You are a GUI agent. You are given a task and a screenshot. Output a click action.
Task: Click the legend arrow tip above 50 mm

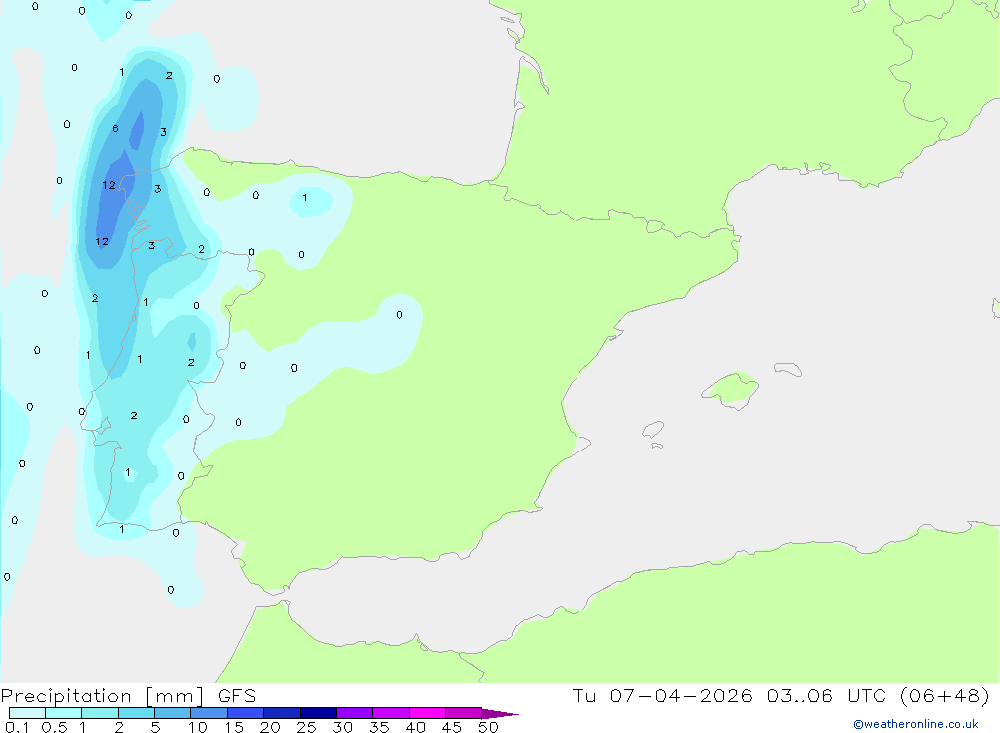click(500, 714)
